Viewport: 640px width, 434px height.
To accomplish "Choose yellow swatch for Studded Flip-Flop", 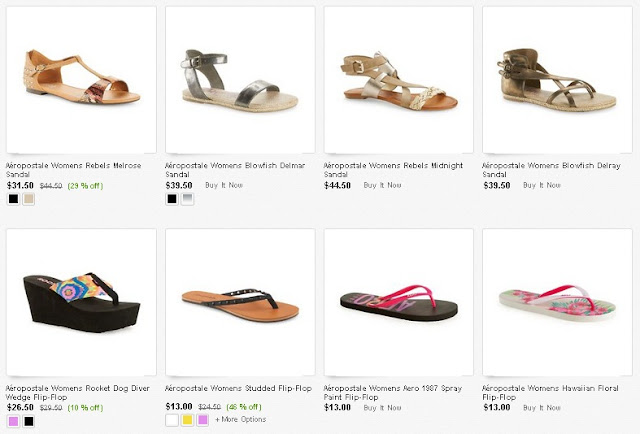I will (188, 421).
